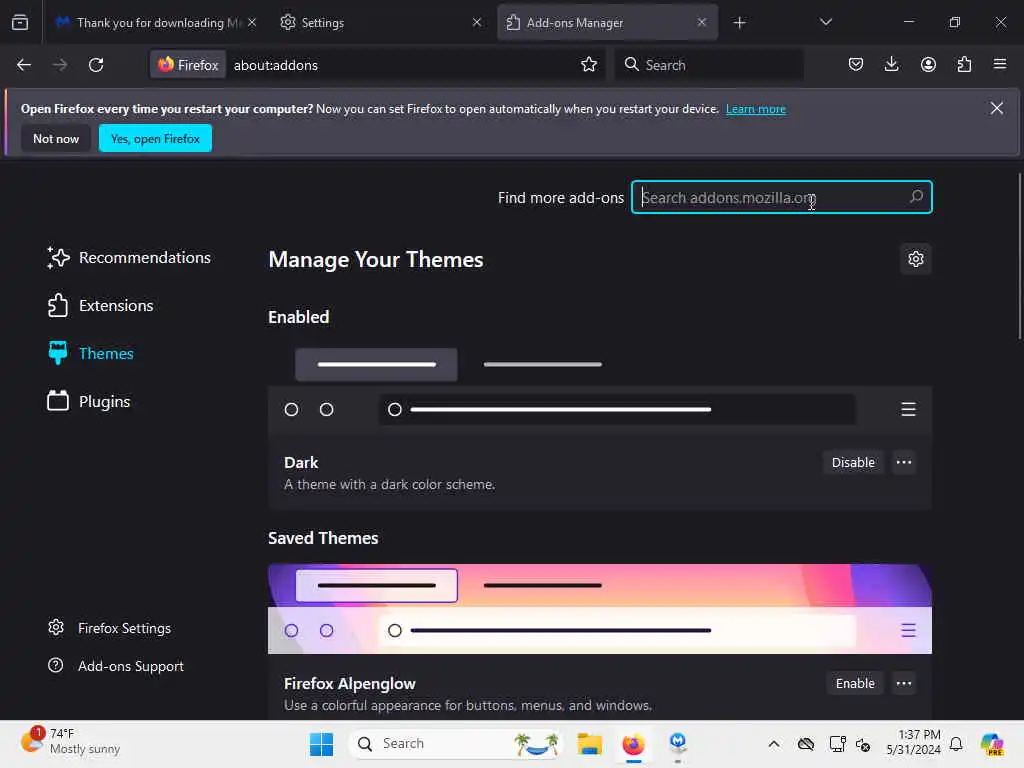
Task: Open a new tab with plus button
Action: pos(739,23)
